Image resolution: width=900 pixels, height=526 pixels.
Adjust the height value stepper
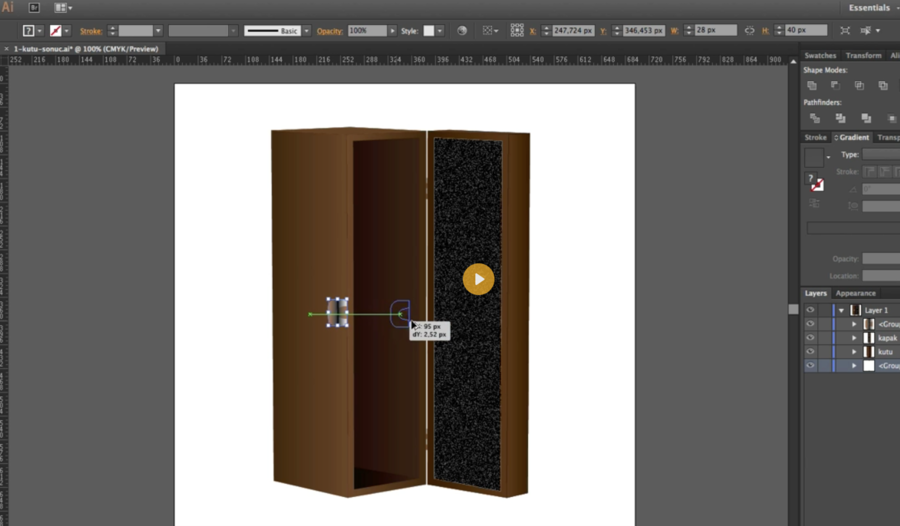tap(779, 30)
